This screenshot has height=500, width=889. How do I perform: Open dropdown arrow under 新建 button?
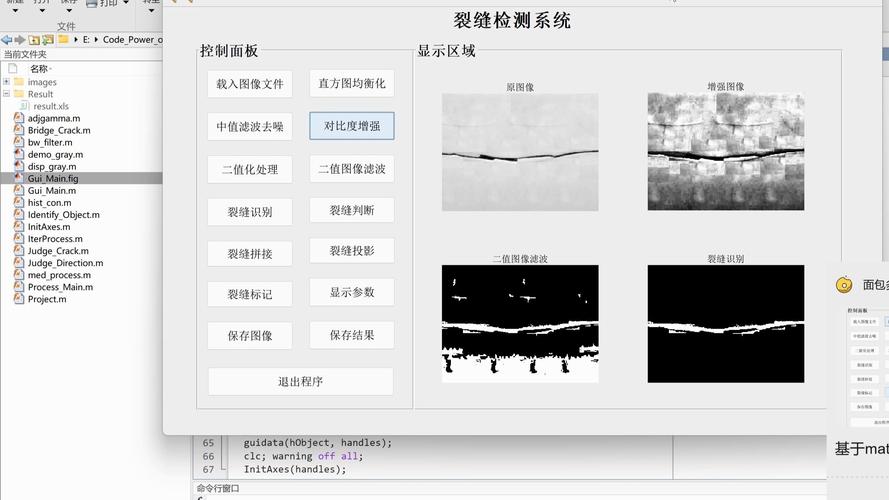pos(15,11)
